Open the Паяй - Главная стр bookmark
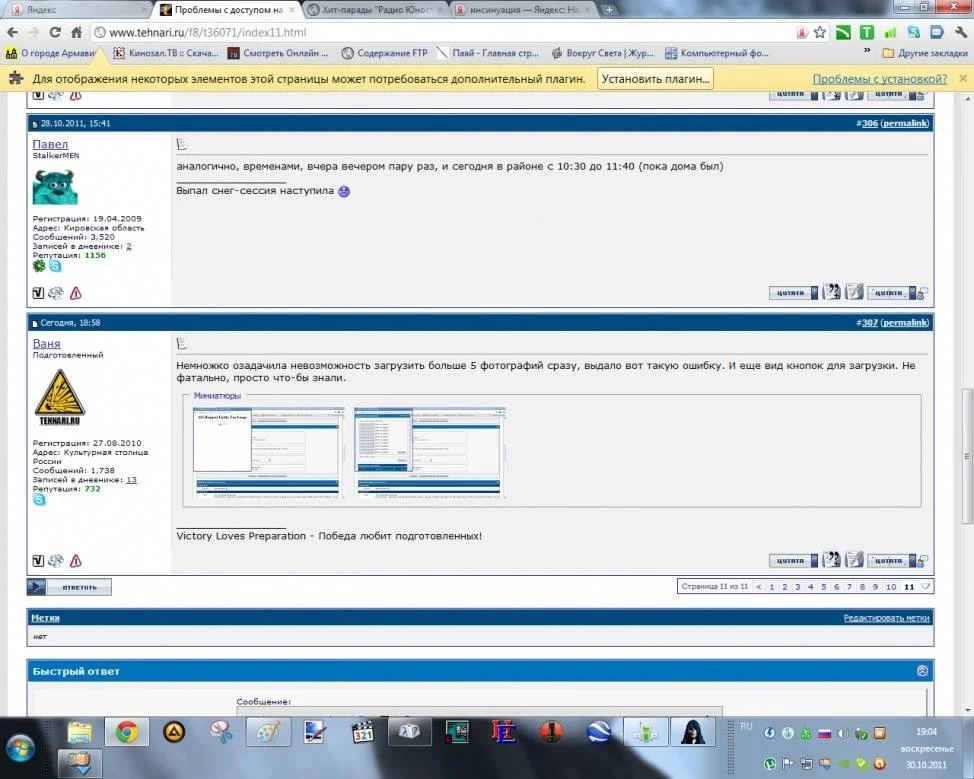This screenshot has width=974, height=779. pos(488,53)
